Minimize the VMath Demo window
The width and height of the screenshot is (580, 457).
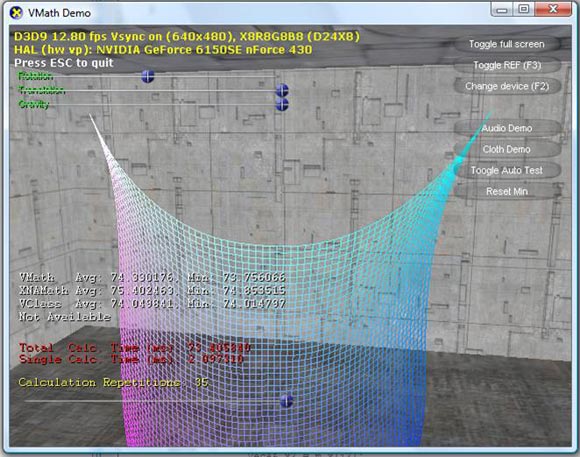point(502,10)
